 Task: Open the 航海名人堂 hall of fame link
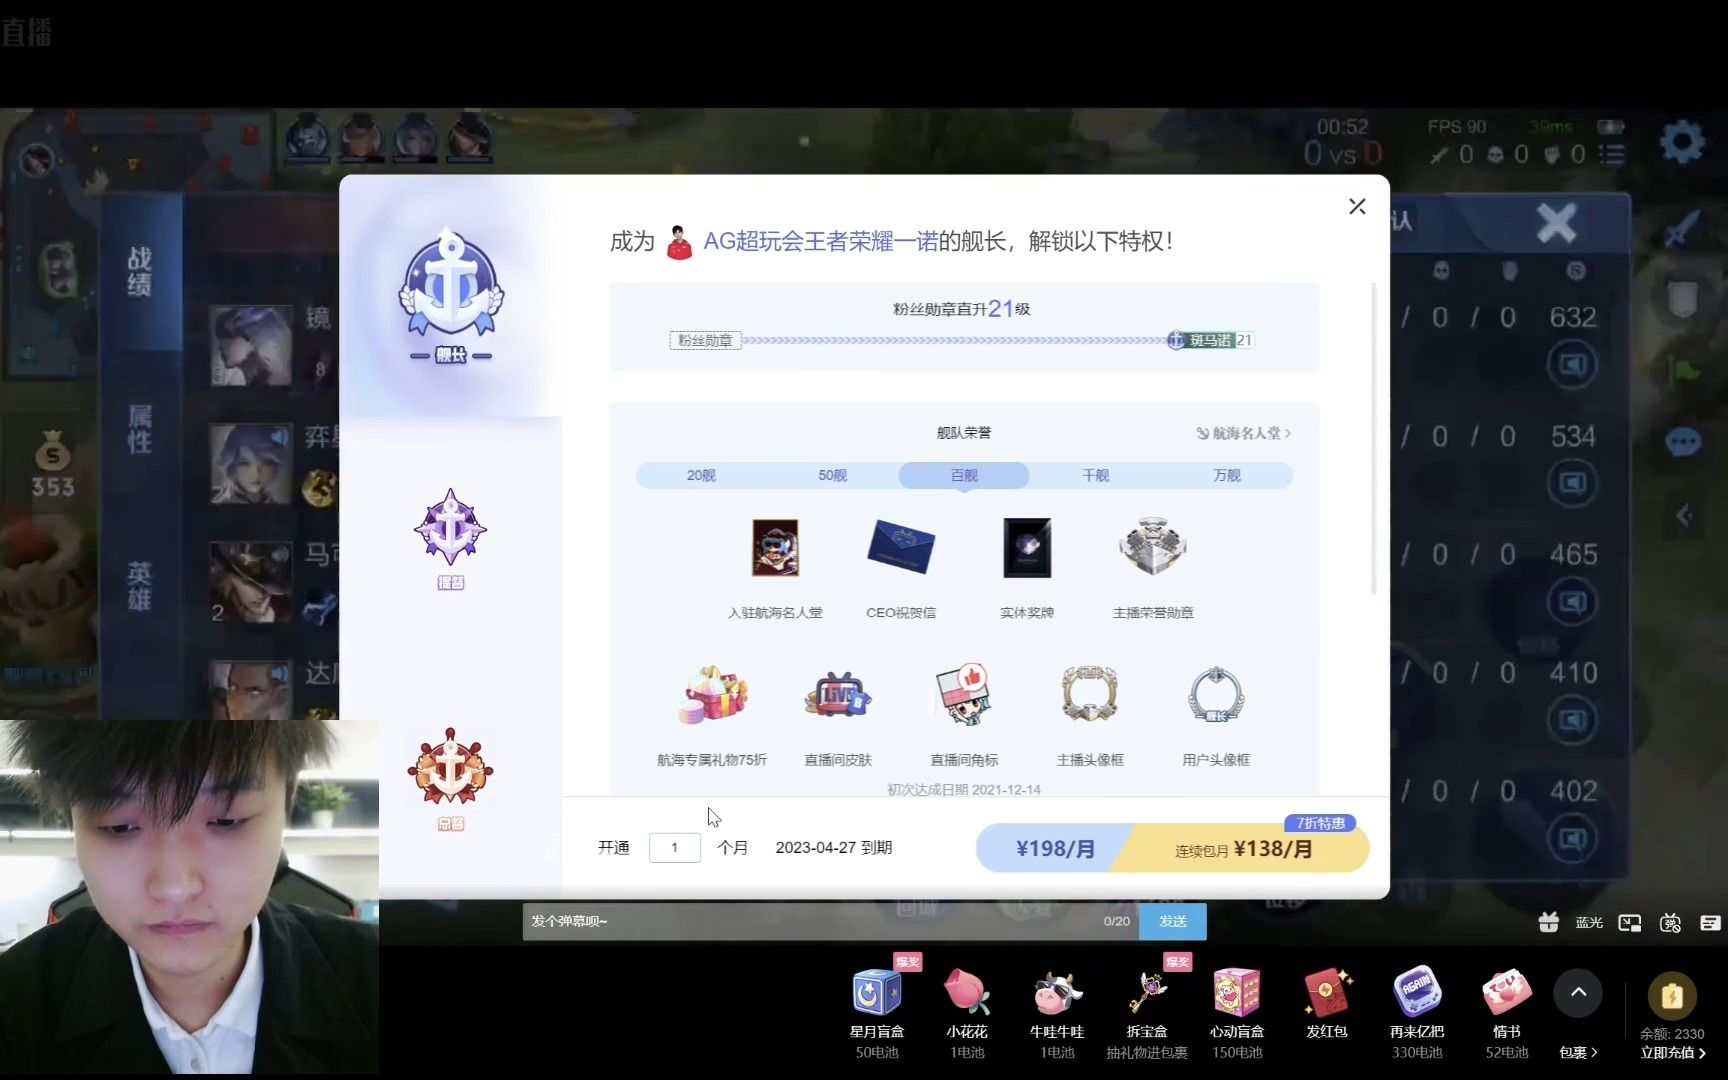pos(1243,433)
